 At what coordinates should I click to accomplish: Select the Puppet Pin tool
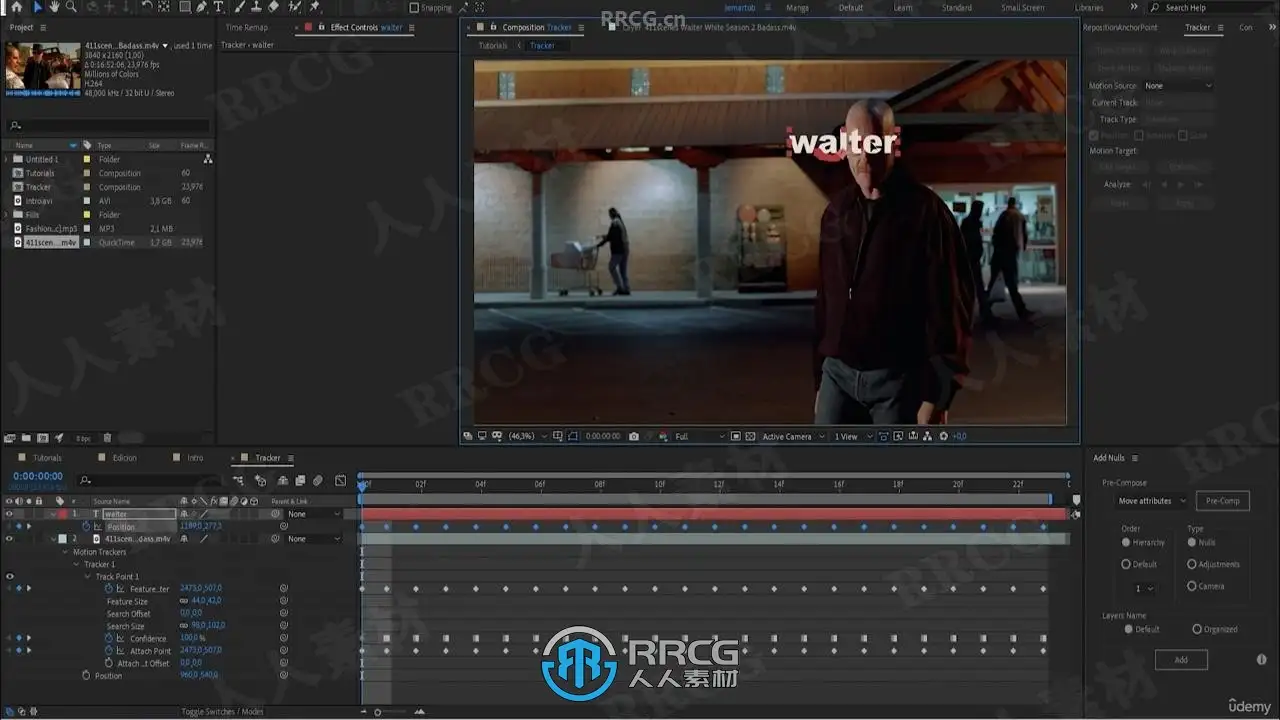[x=315, y=7]
